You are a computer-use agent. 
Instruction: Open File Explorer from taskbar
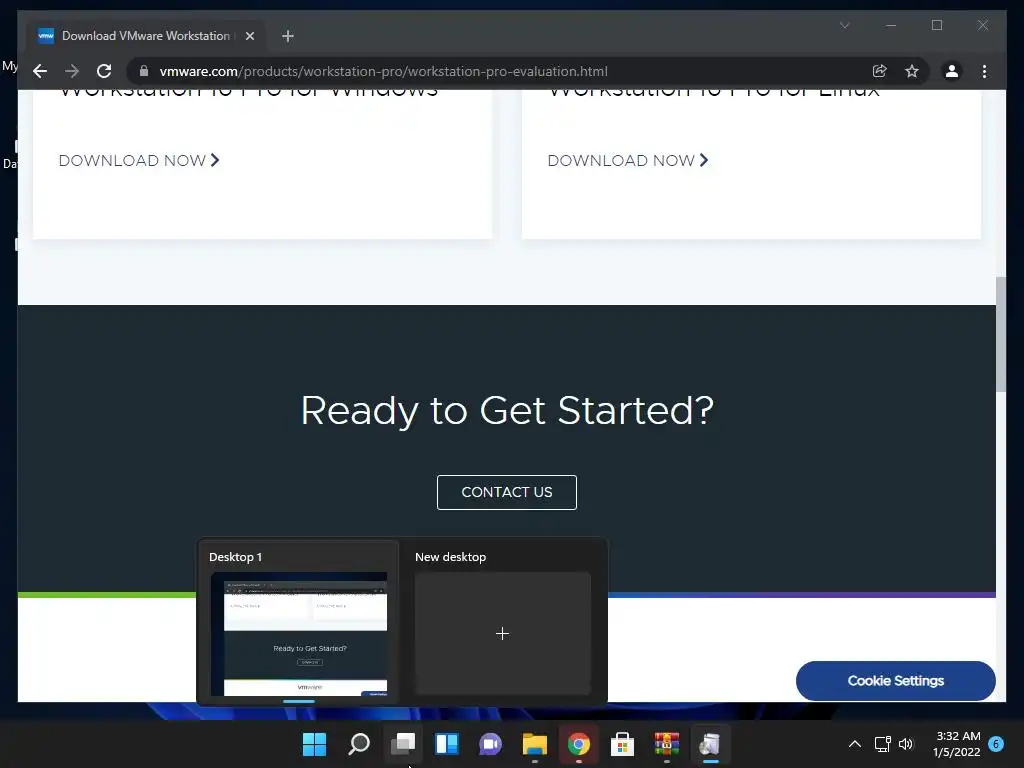534,744
